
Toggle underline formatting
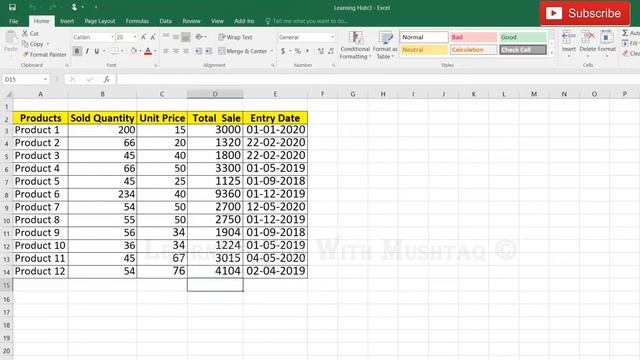[97, 51]
